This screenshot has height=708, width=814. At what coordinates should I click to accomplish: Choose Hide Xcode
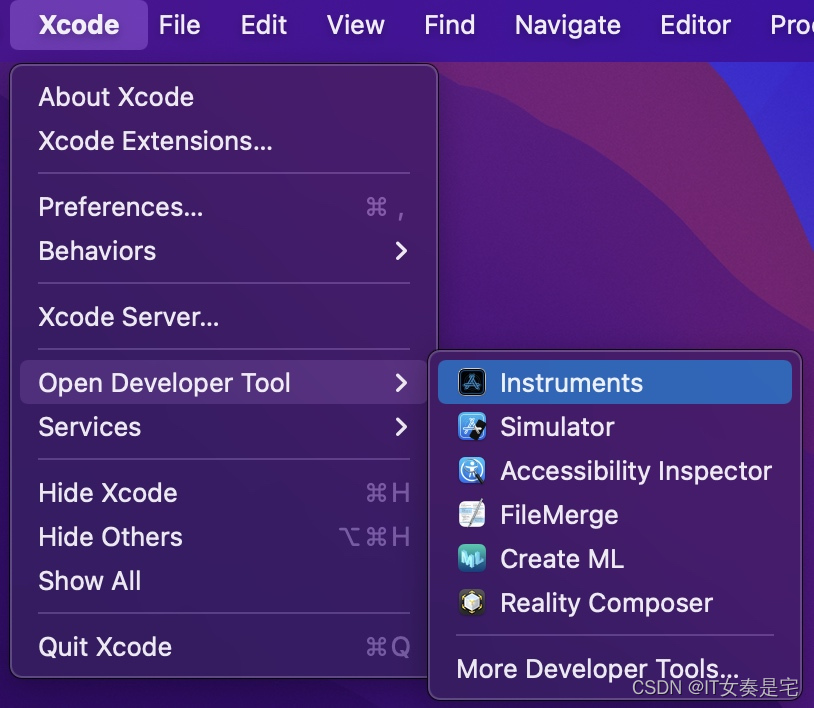[x=224, y=493]
